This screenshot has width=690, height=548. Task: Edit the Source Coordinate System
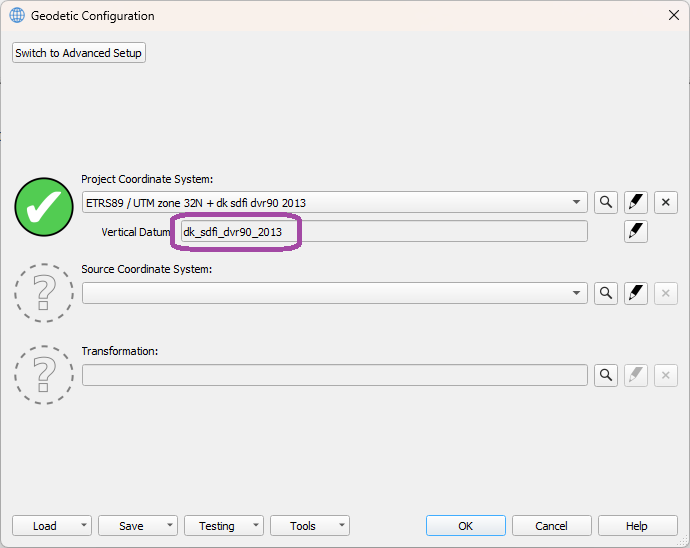pos(636,293)
